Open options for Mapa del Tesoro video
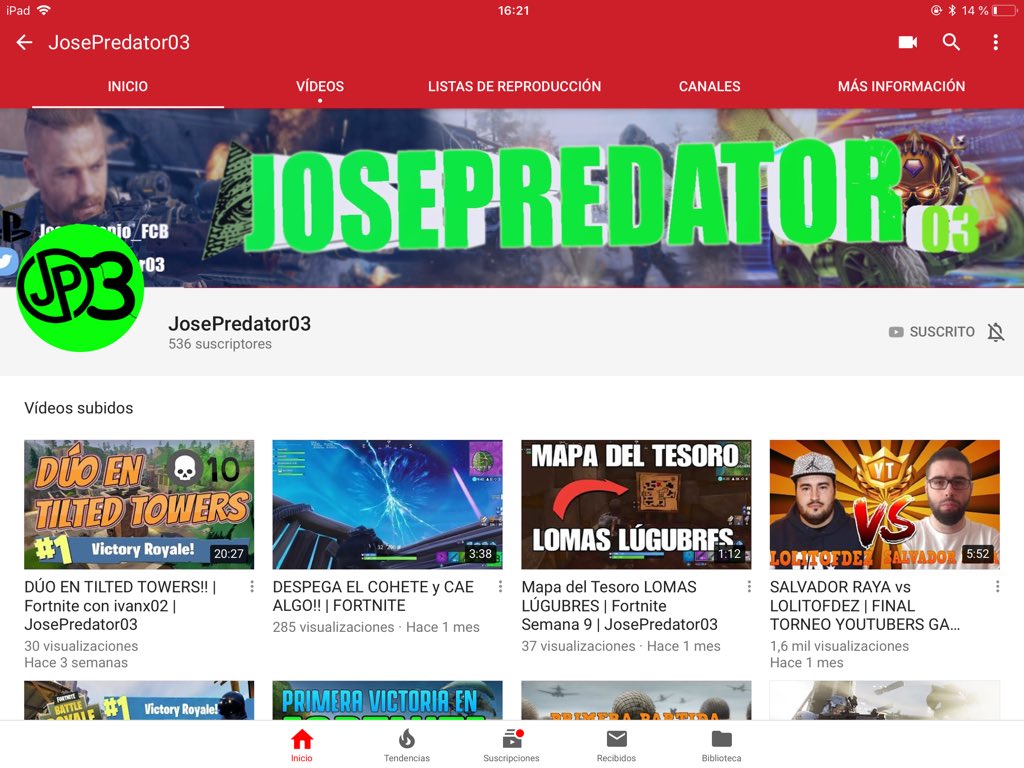 pyautogui.click(x=749, y=587)
